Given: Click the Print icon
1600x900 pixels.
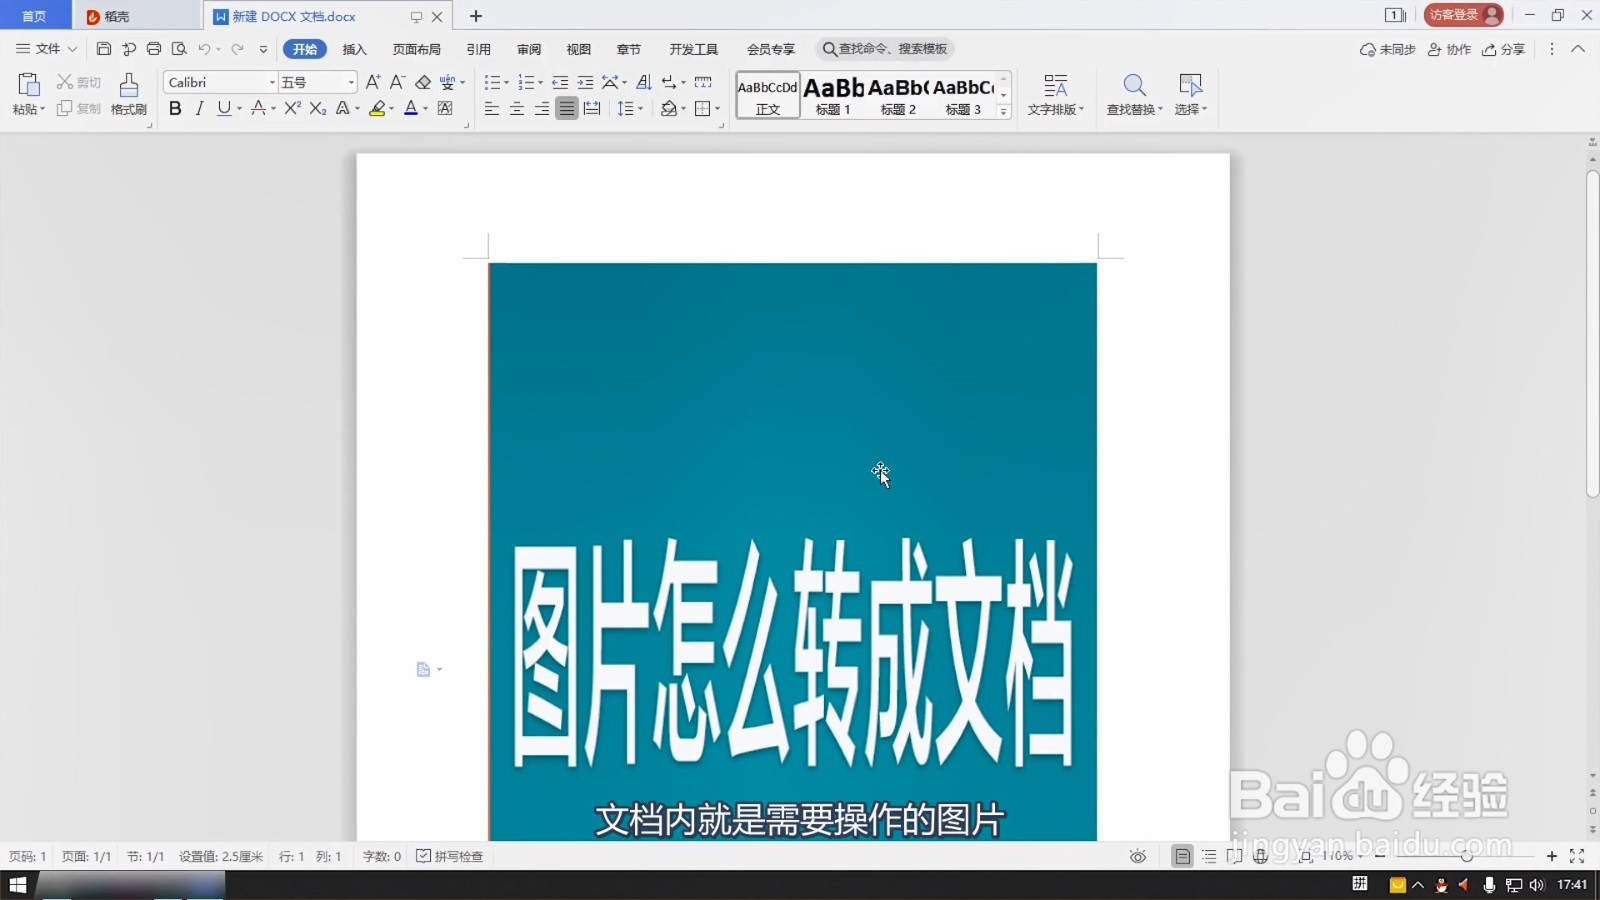Looking at the screenshot, I should tap(153, 48).
